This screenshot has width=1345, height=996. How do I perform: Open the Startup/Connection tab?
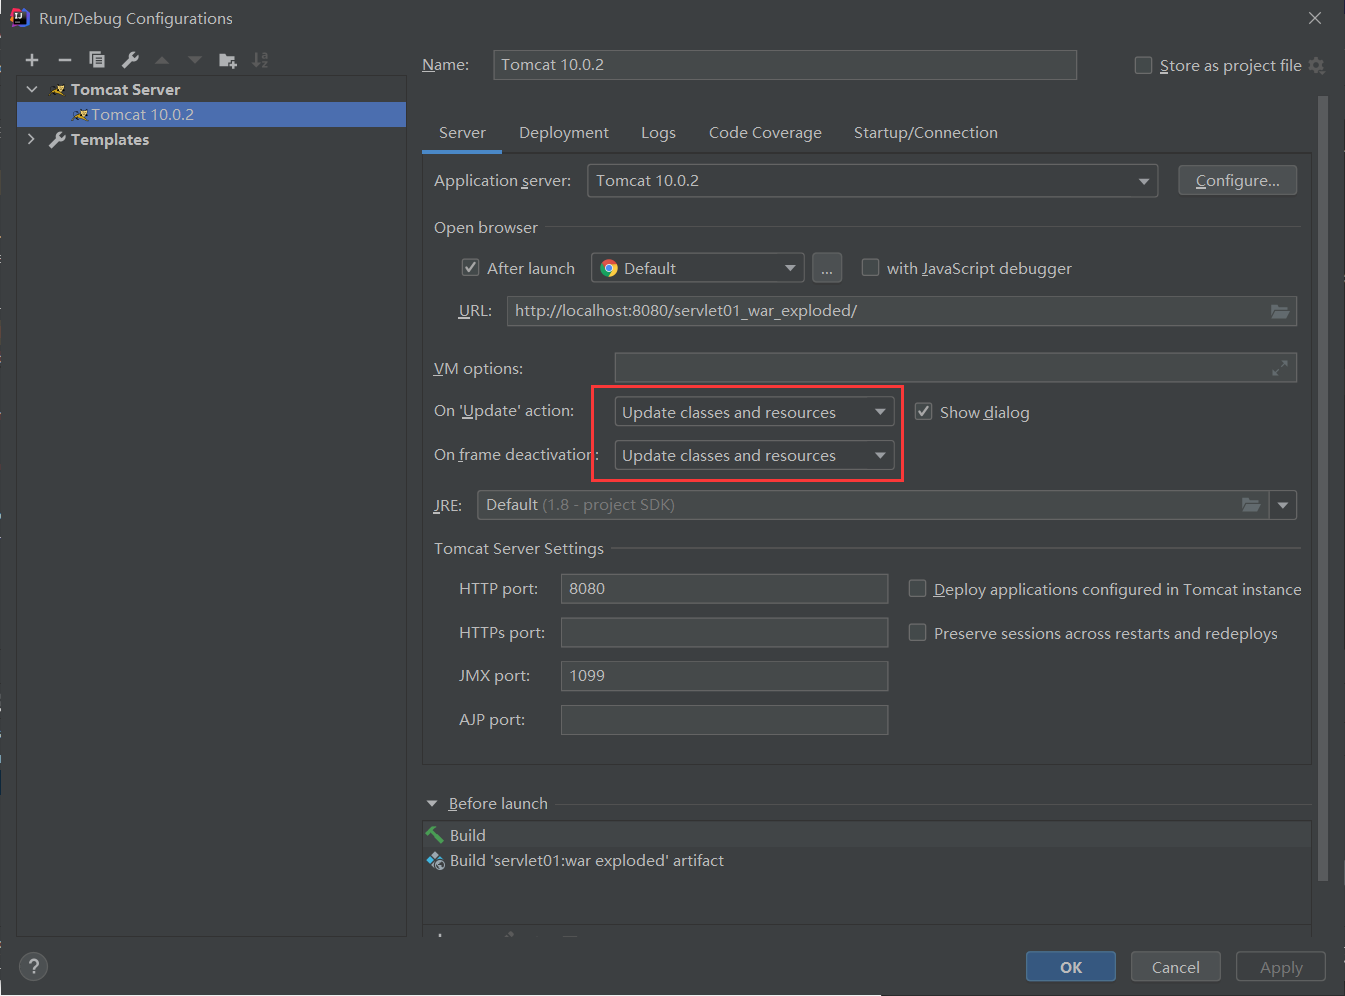click(926, 133)
